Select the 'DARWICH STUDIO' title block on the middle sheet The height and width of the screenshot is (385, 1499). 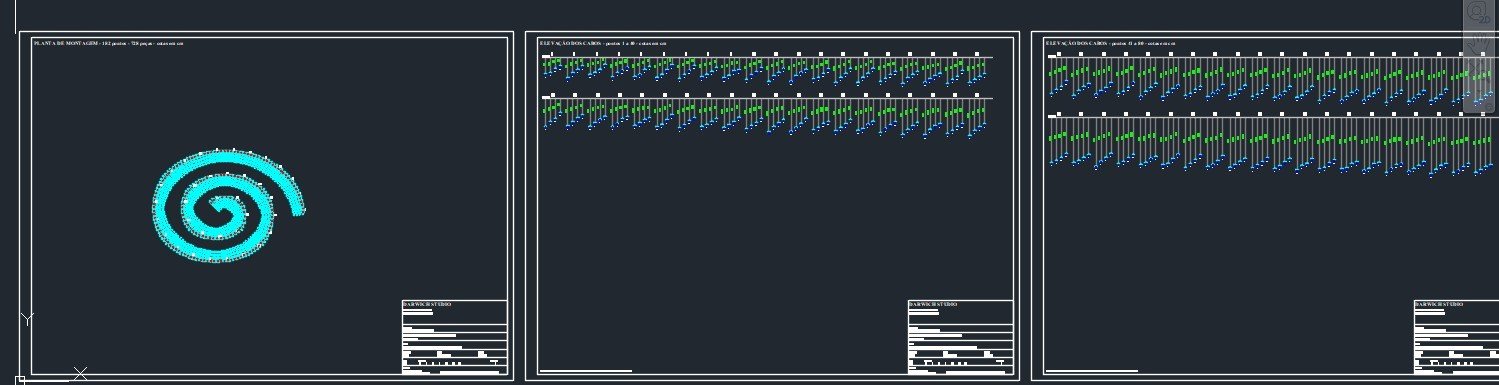click(x=960, y=337)
